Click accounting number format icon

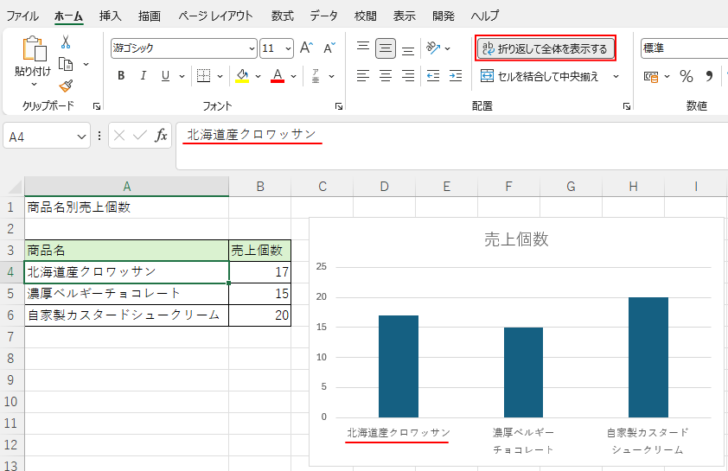point(651,76)
